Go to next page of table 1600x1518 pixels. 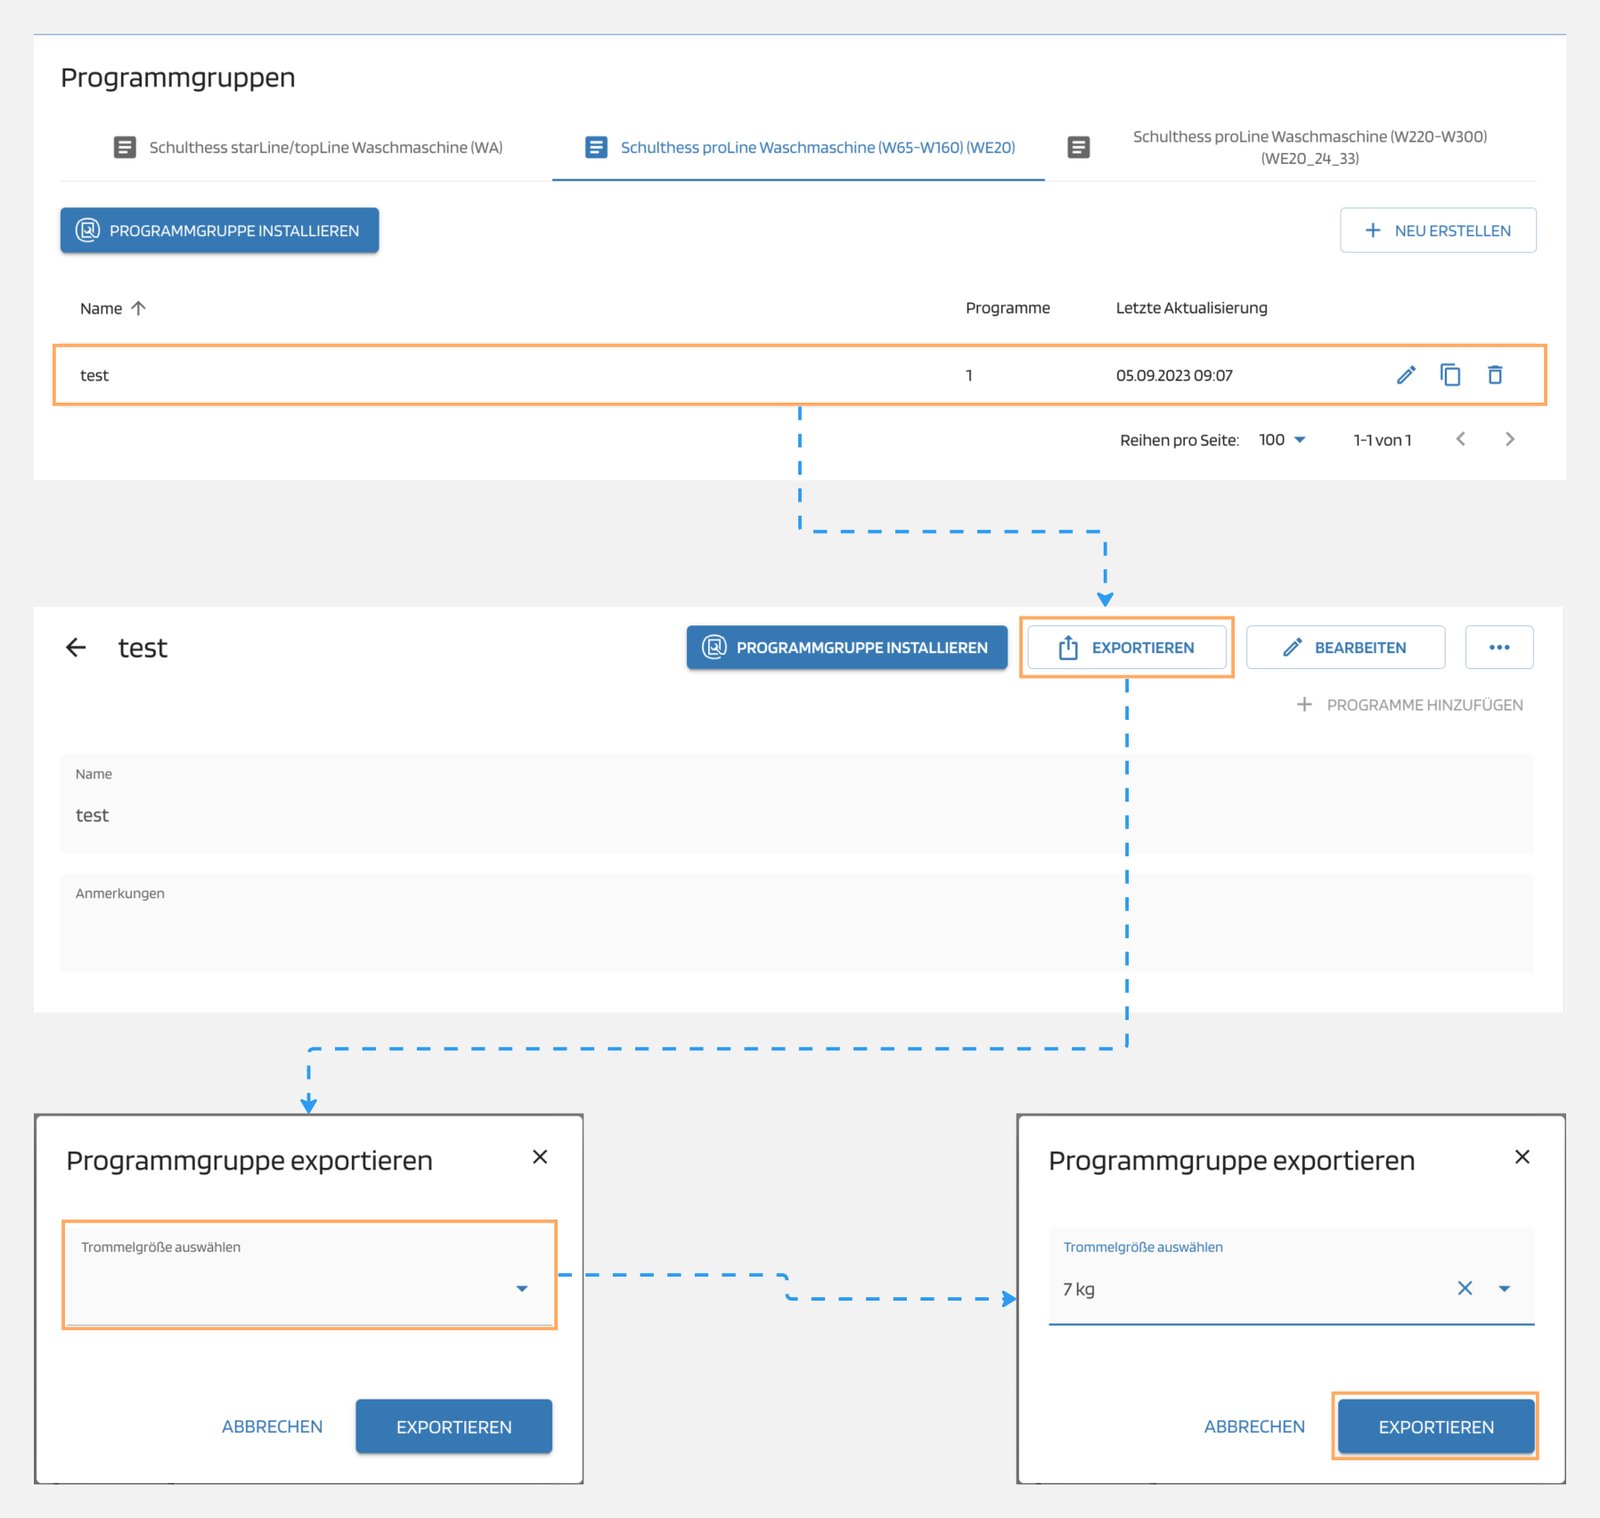[1510, 439]
